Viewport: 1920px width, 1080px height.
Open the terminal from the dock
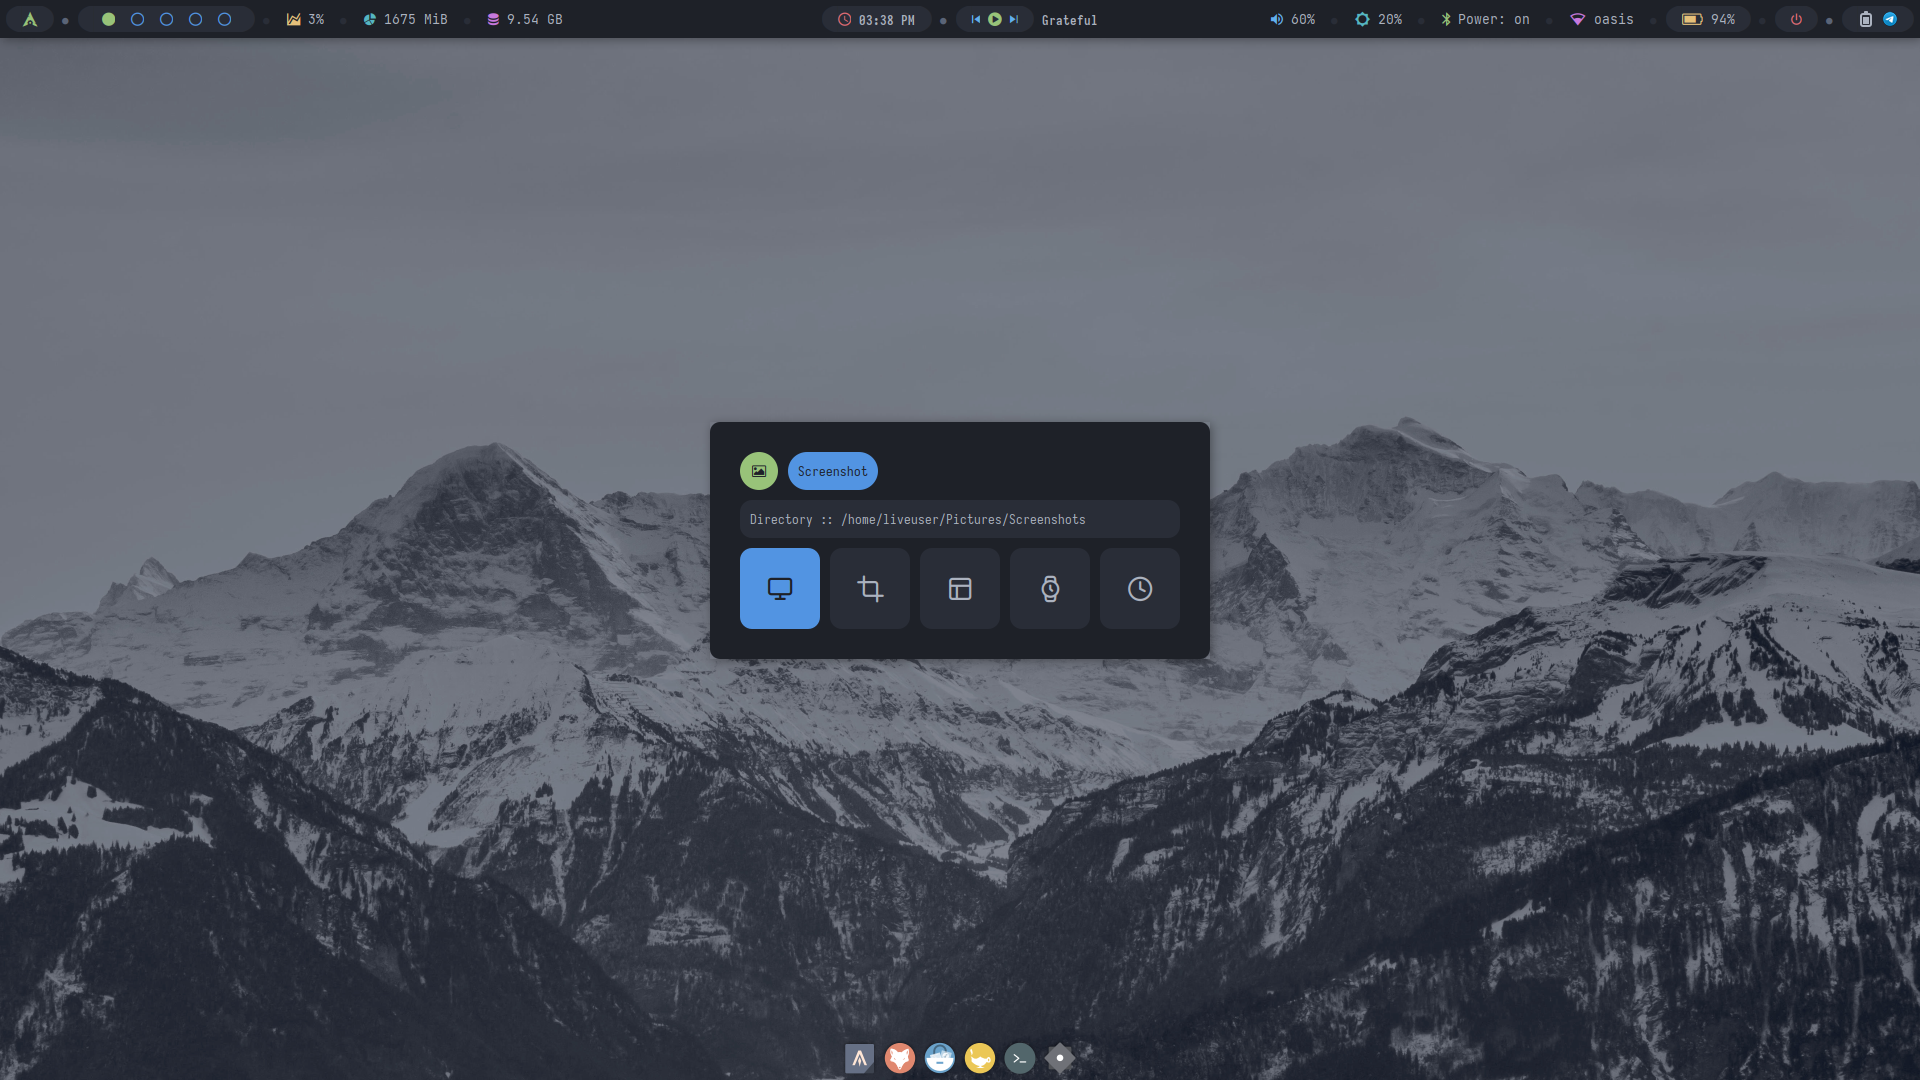point(1019,1058)
